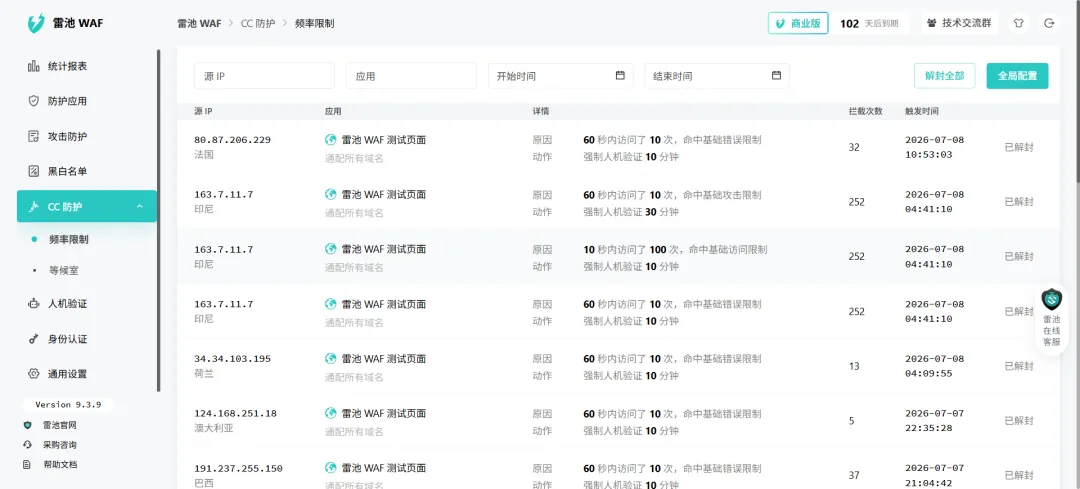Click the 帮助文档 document icon
Screen dimensions: 1080x489
28,464
